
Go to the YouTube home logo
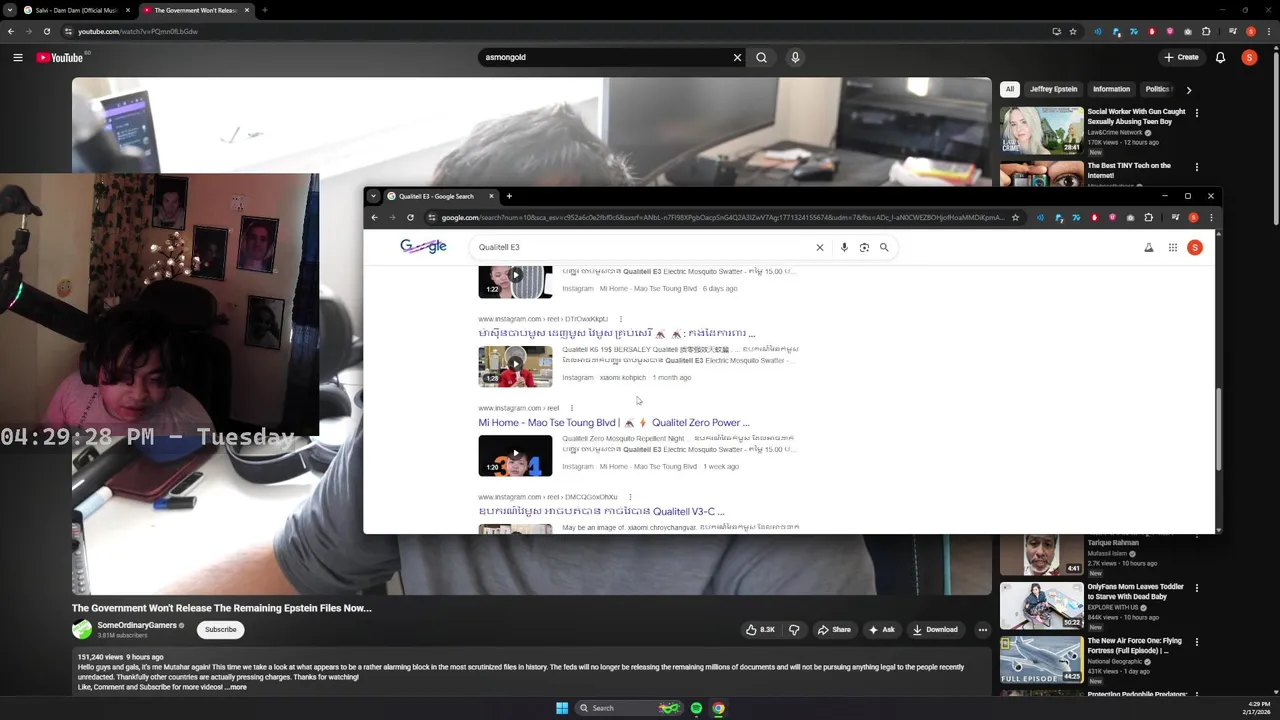click(60, 57)
